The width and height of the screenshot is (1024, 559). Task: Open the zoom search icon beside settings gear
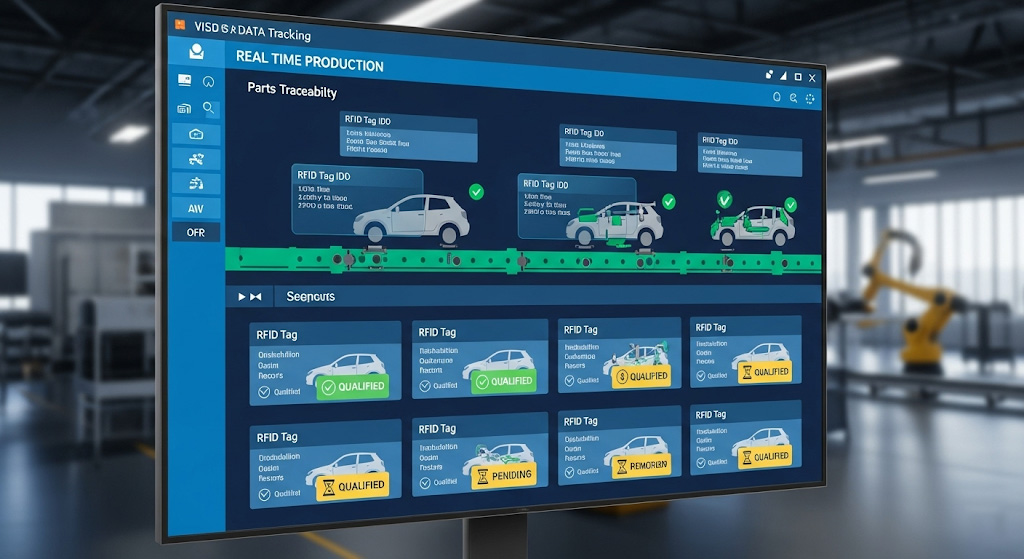(793, 98)
